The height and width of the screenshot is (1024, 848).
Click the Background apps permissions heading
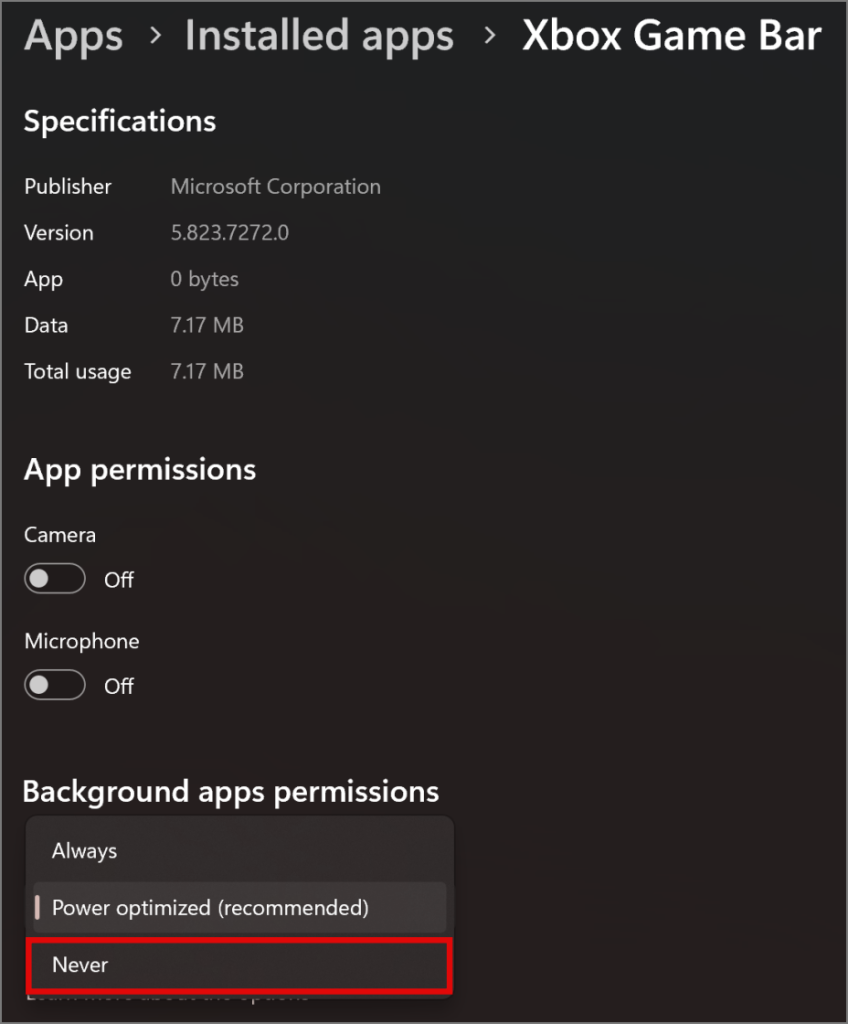231,792
